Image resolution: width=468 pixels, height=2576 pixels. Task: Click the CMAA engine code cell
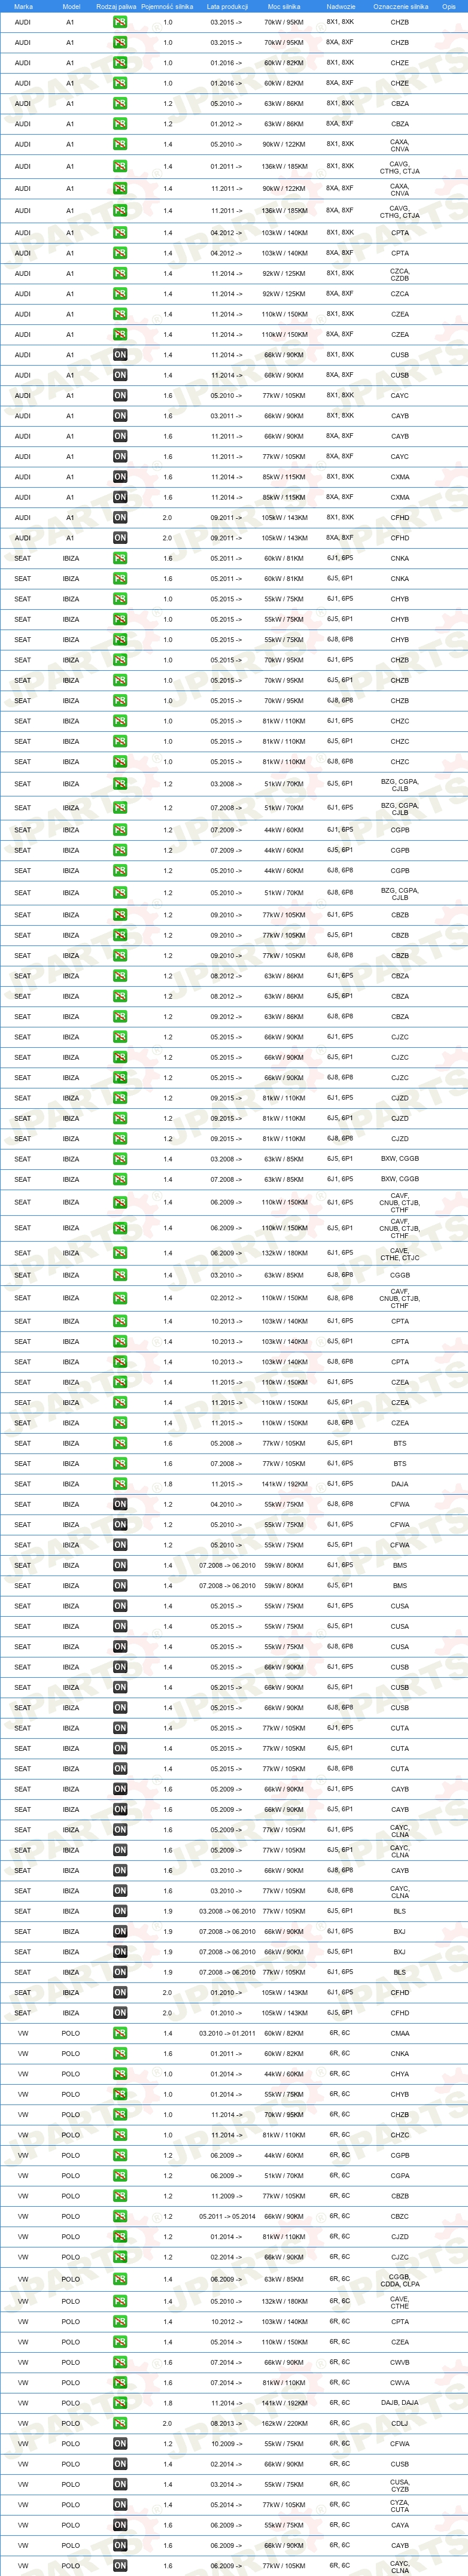(x=400, y=2033)
